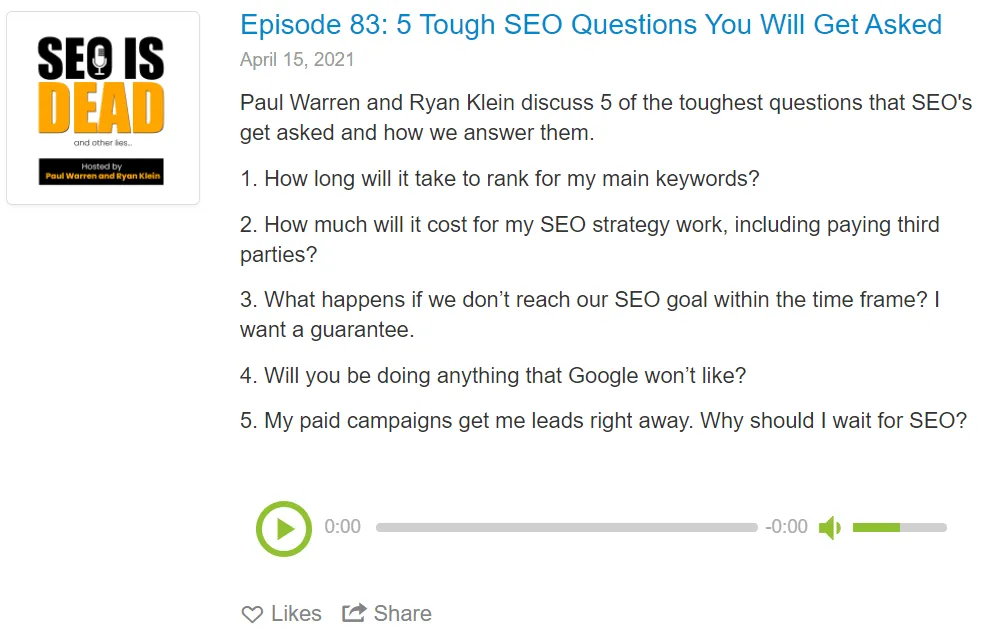Click the Paul Warren and Ryan Klein description
Viewport: 1003px width, 629px height.
tap(605, 118)
